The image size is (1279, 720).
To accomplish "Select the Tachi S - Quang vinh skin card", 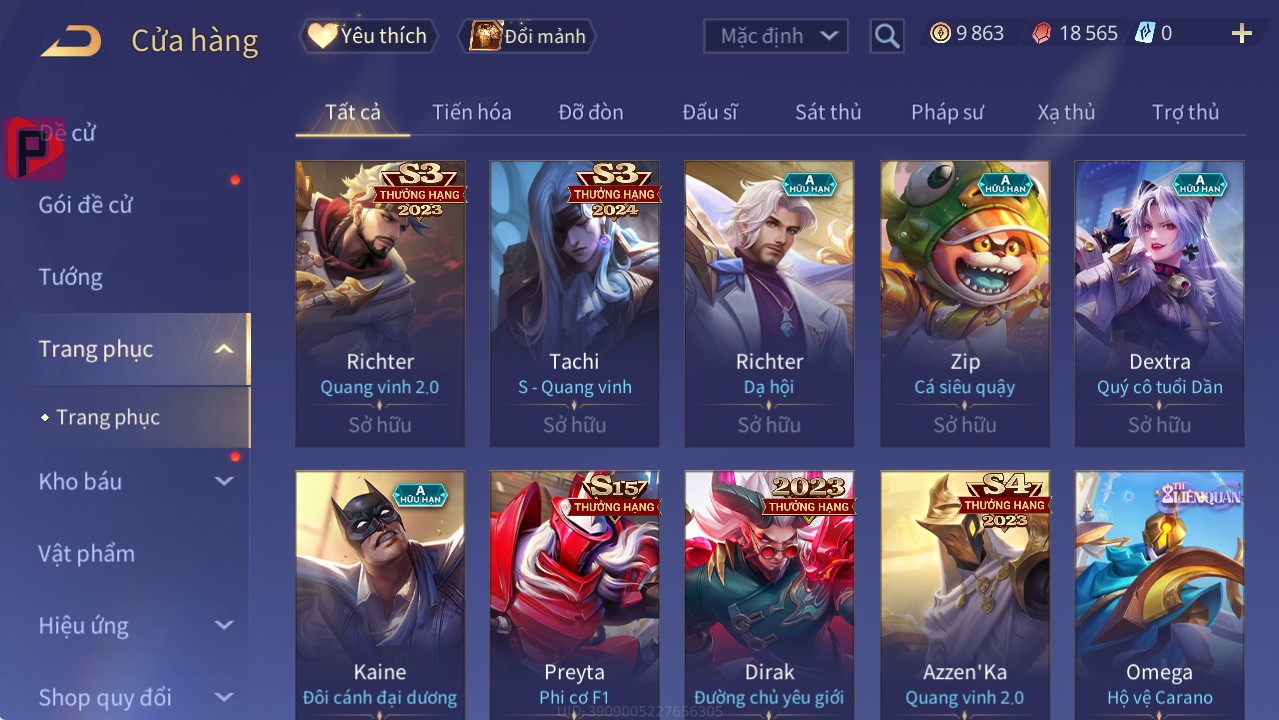I will point(575,304).
